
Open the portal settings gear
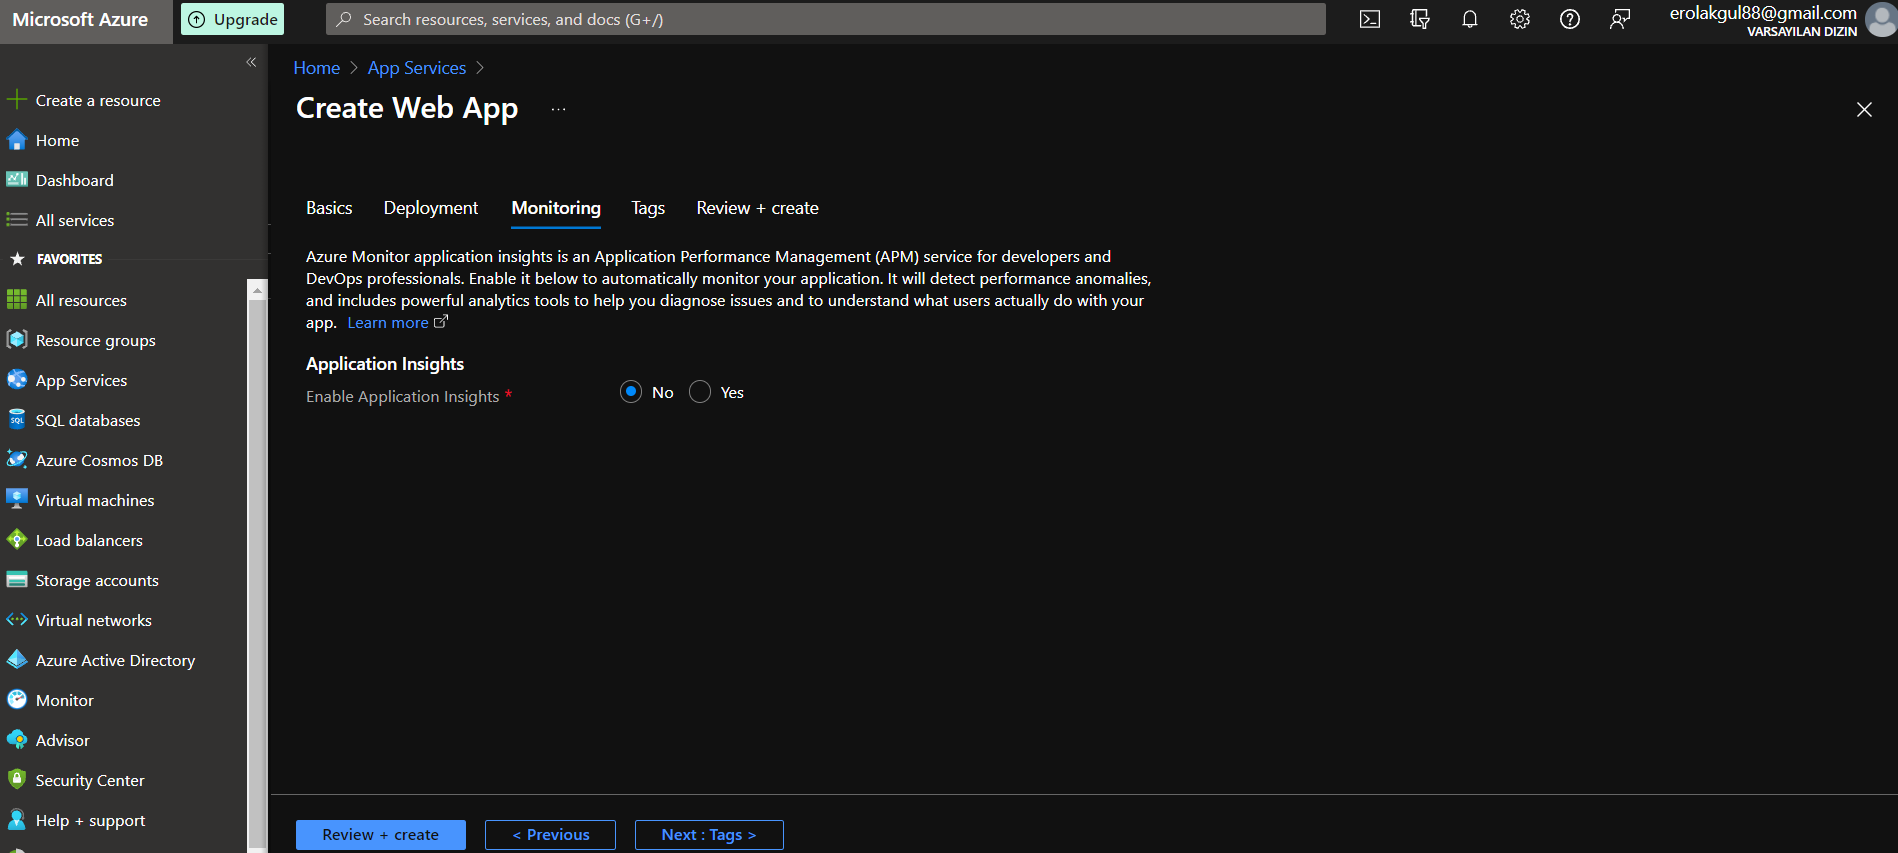[1519, 19]
